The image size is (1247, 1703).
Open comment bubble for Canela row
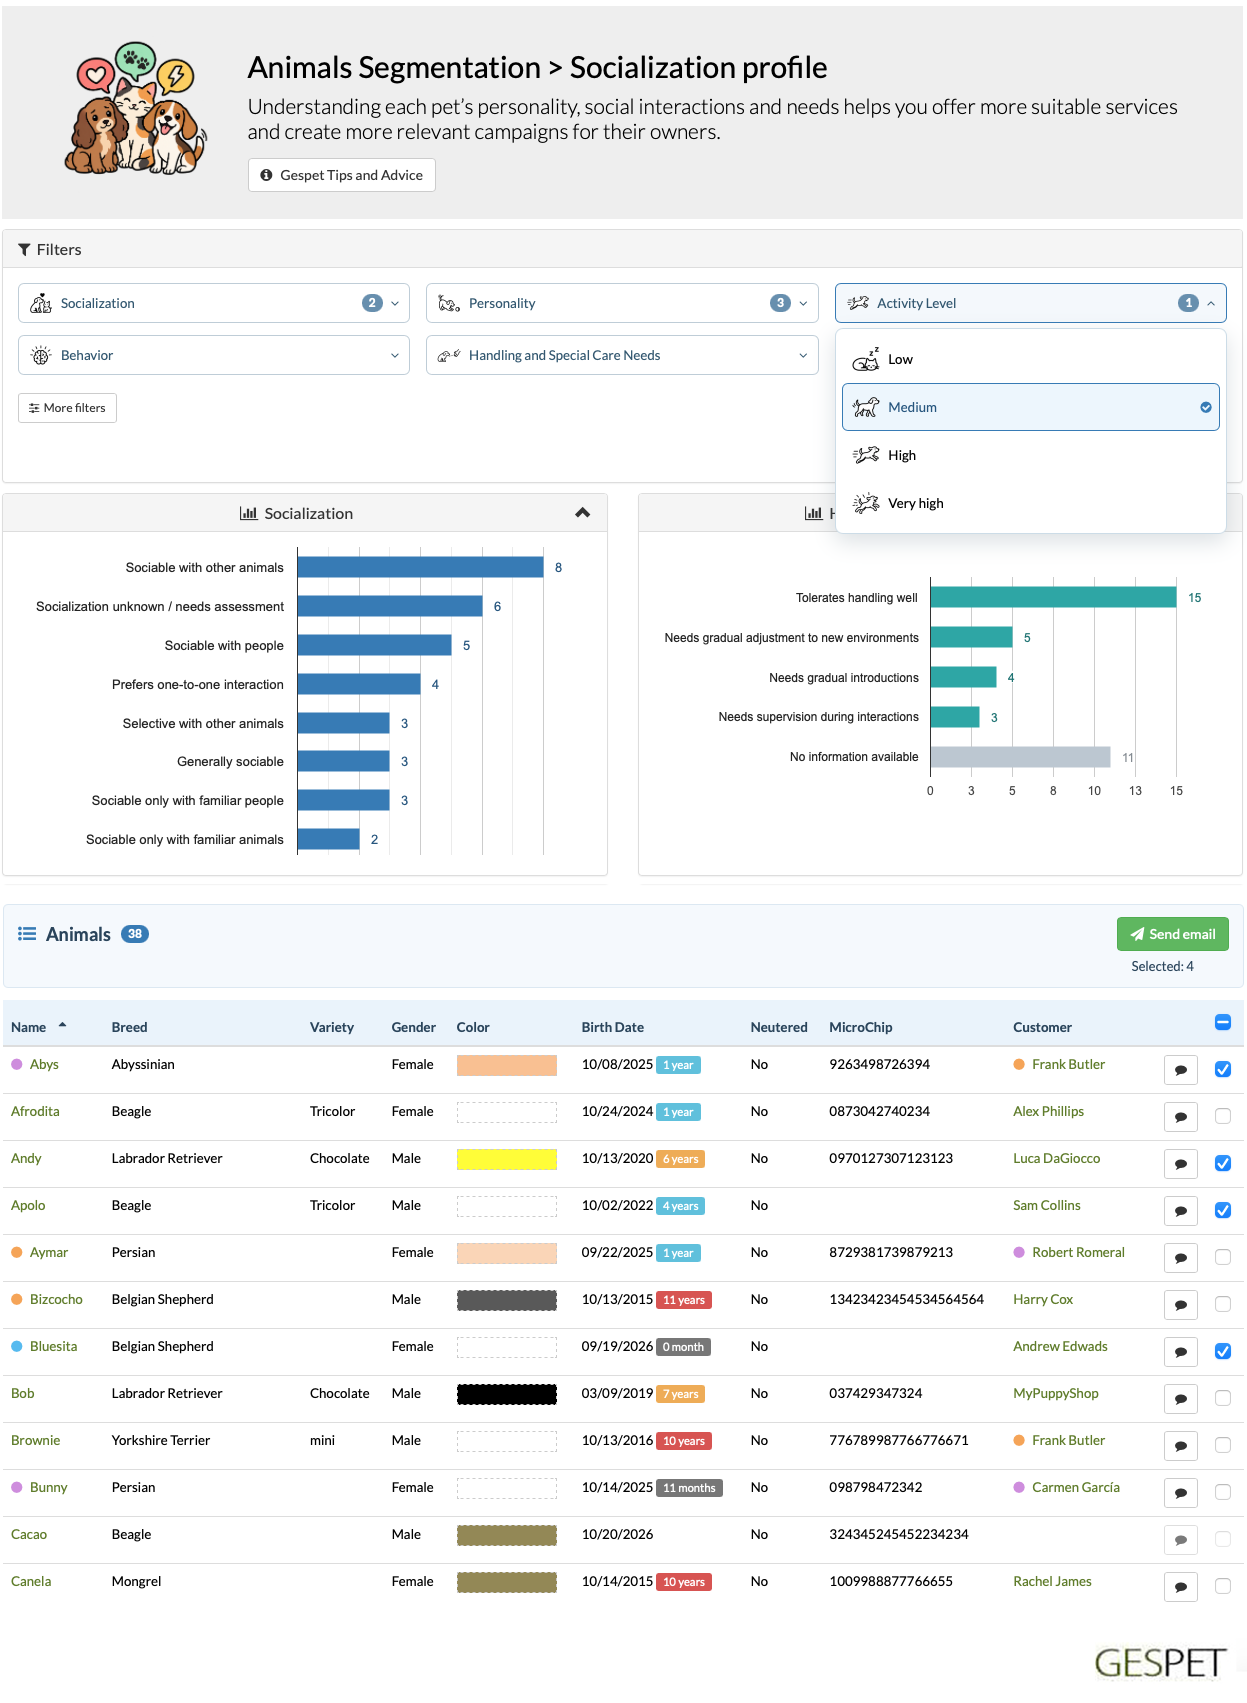1181,1587
